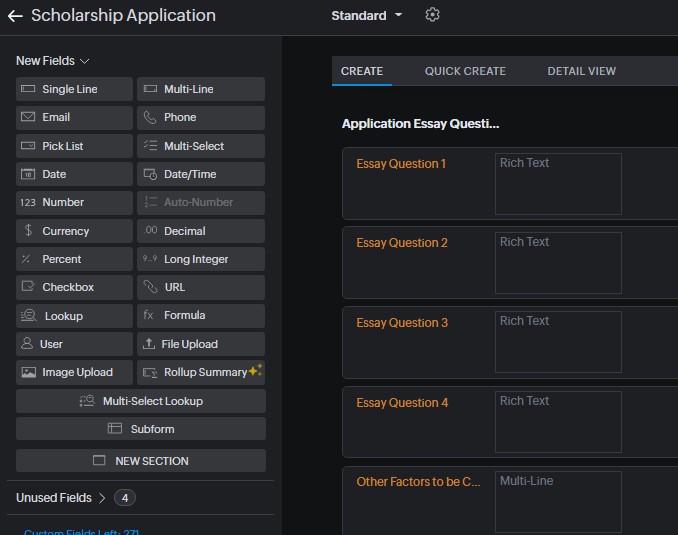Click the Essay Question 3 Rich Text box

(558, 342)
